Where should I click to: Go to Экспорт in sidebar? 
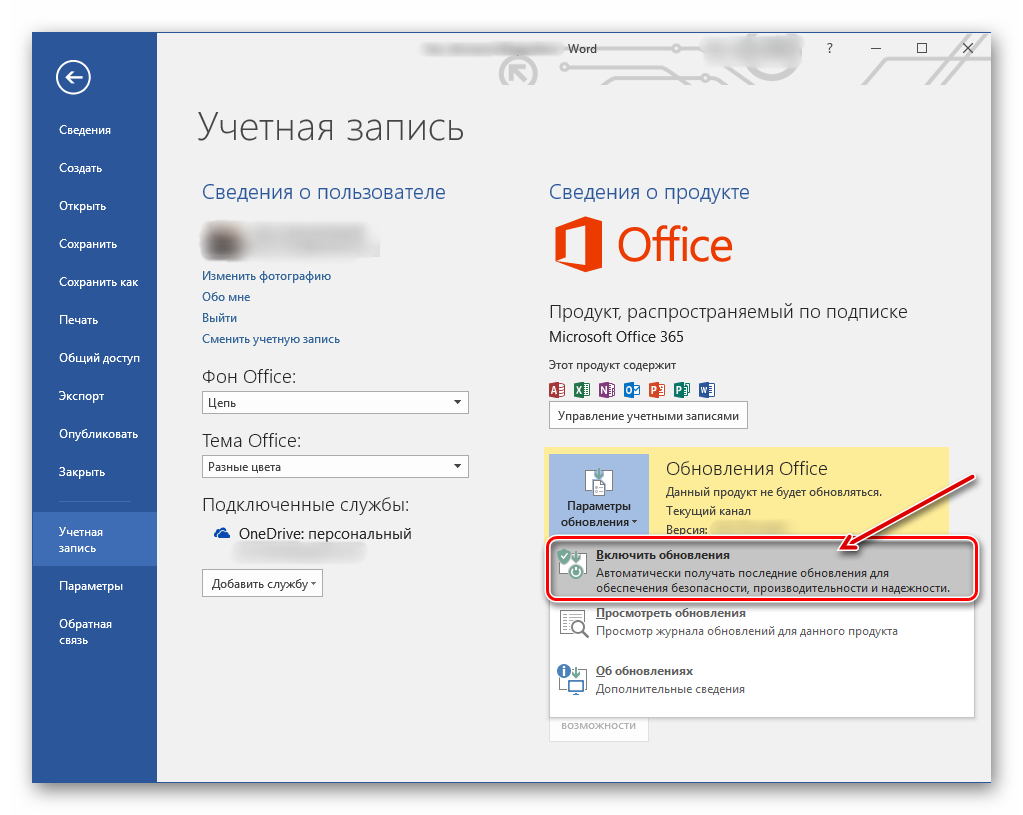click(x=81, y=396)
